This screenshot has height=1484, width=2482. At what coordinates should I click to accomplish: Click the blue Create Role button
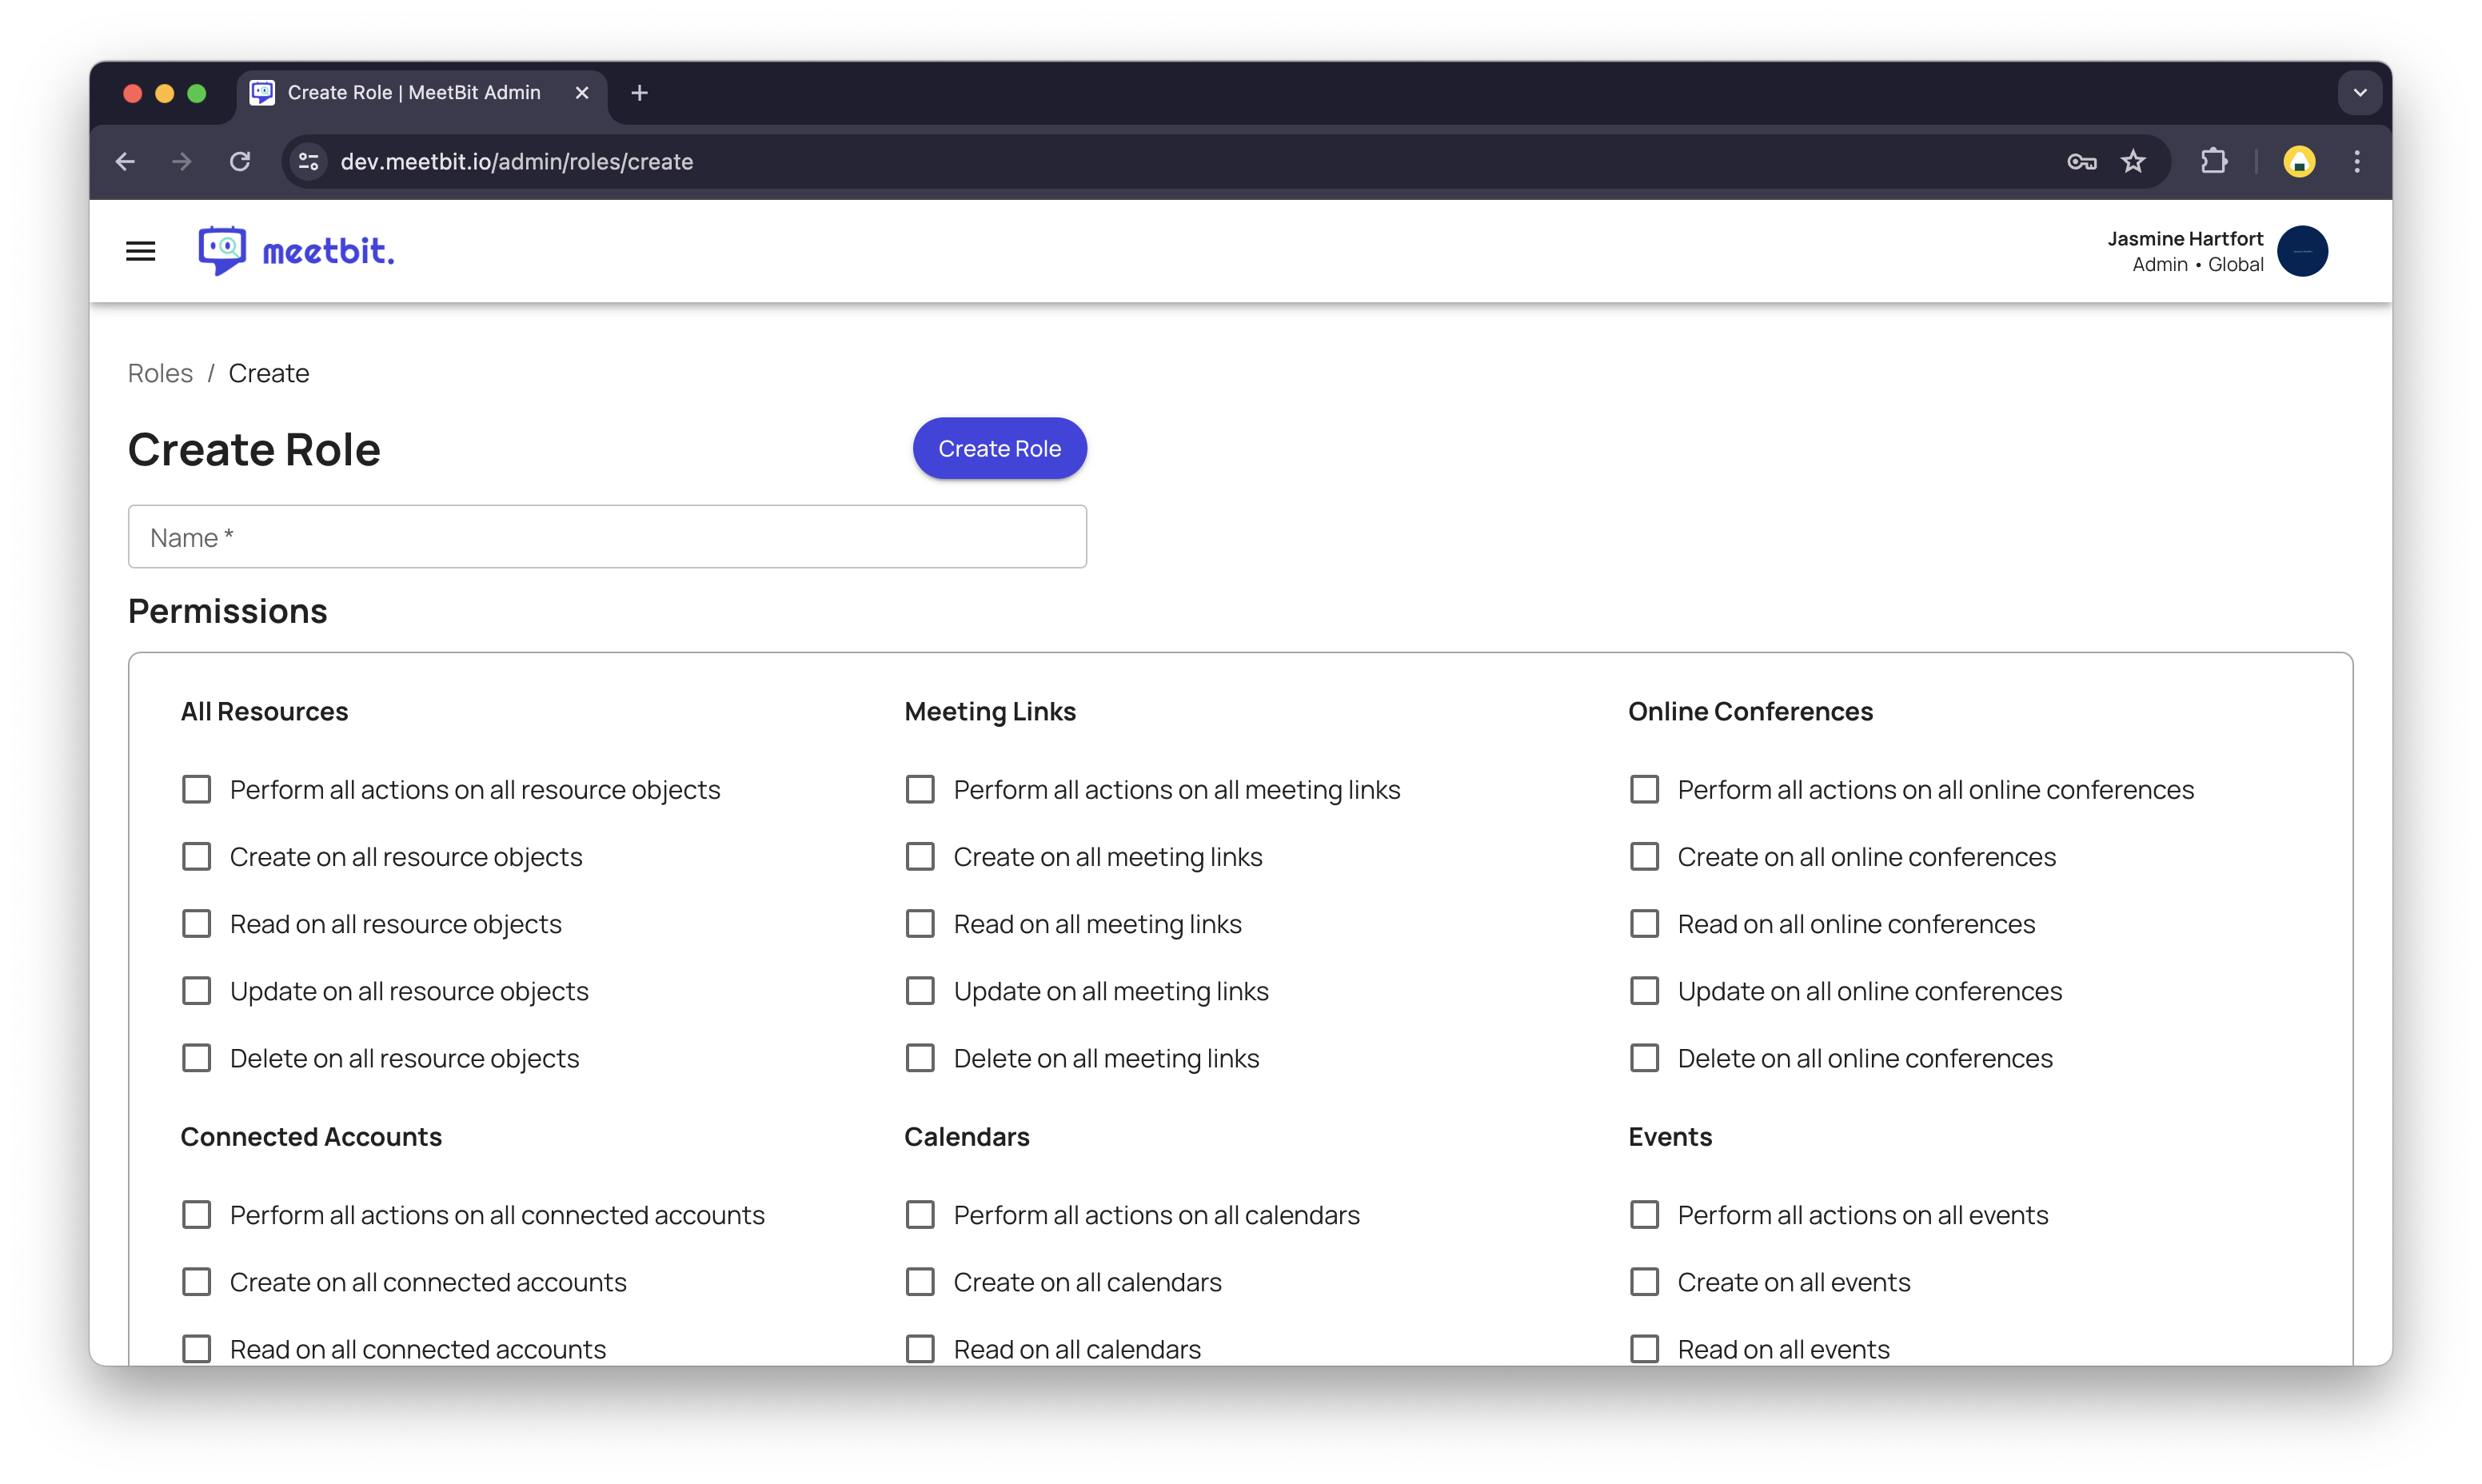(x=999, y=449)
